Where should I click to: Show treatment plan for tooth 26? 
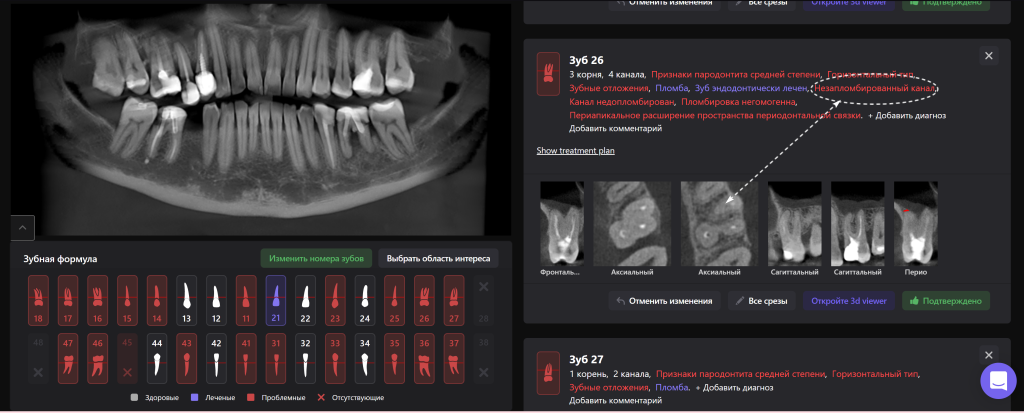575,151
